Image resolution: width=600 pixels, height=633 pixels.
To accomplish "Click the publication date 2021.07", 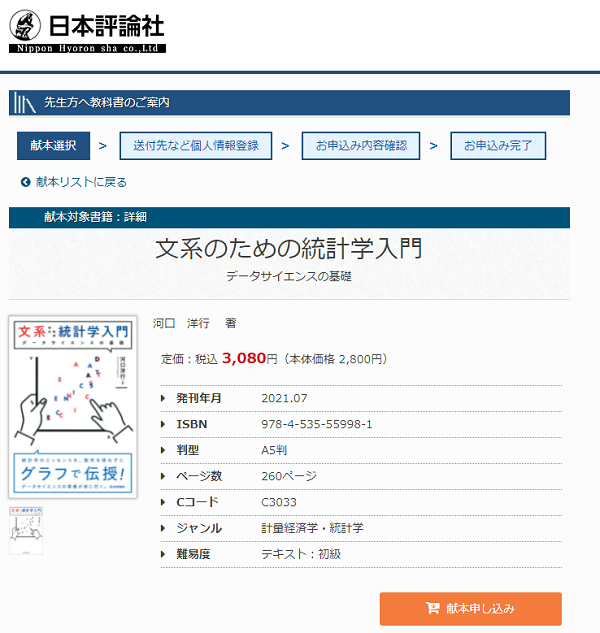I will coord(284,398).
